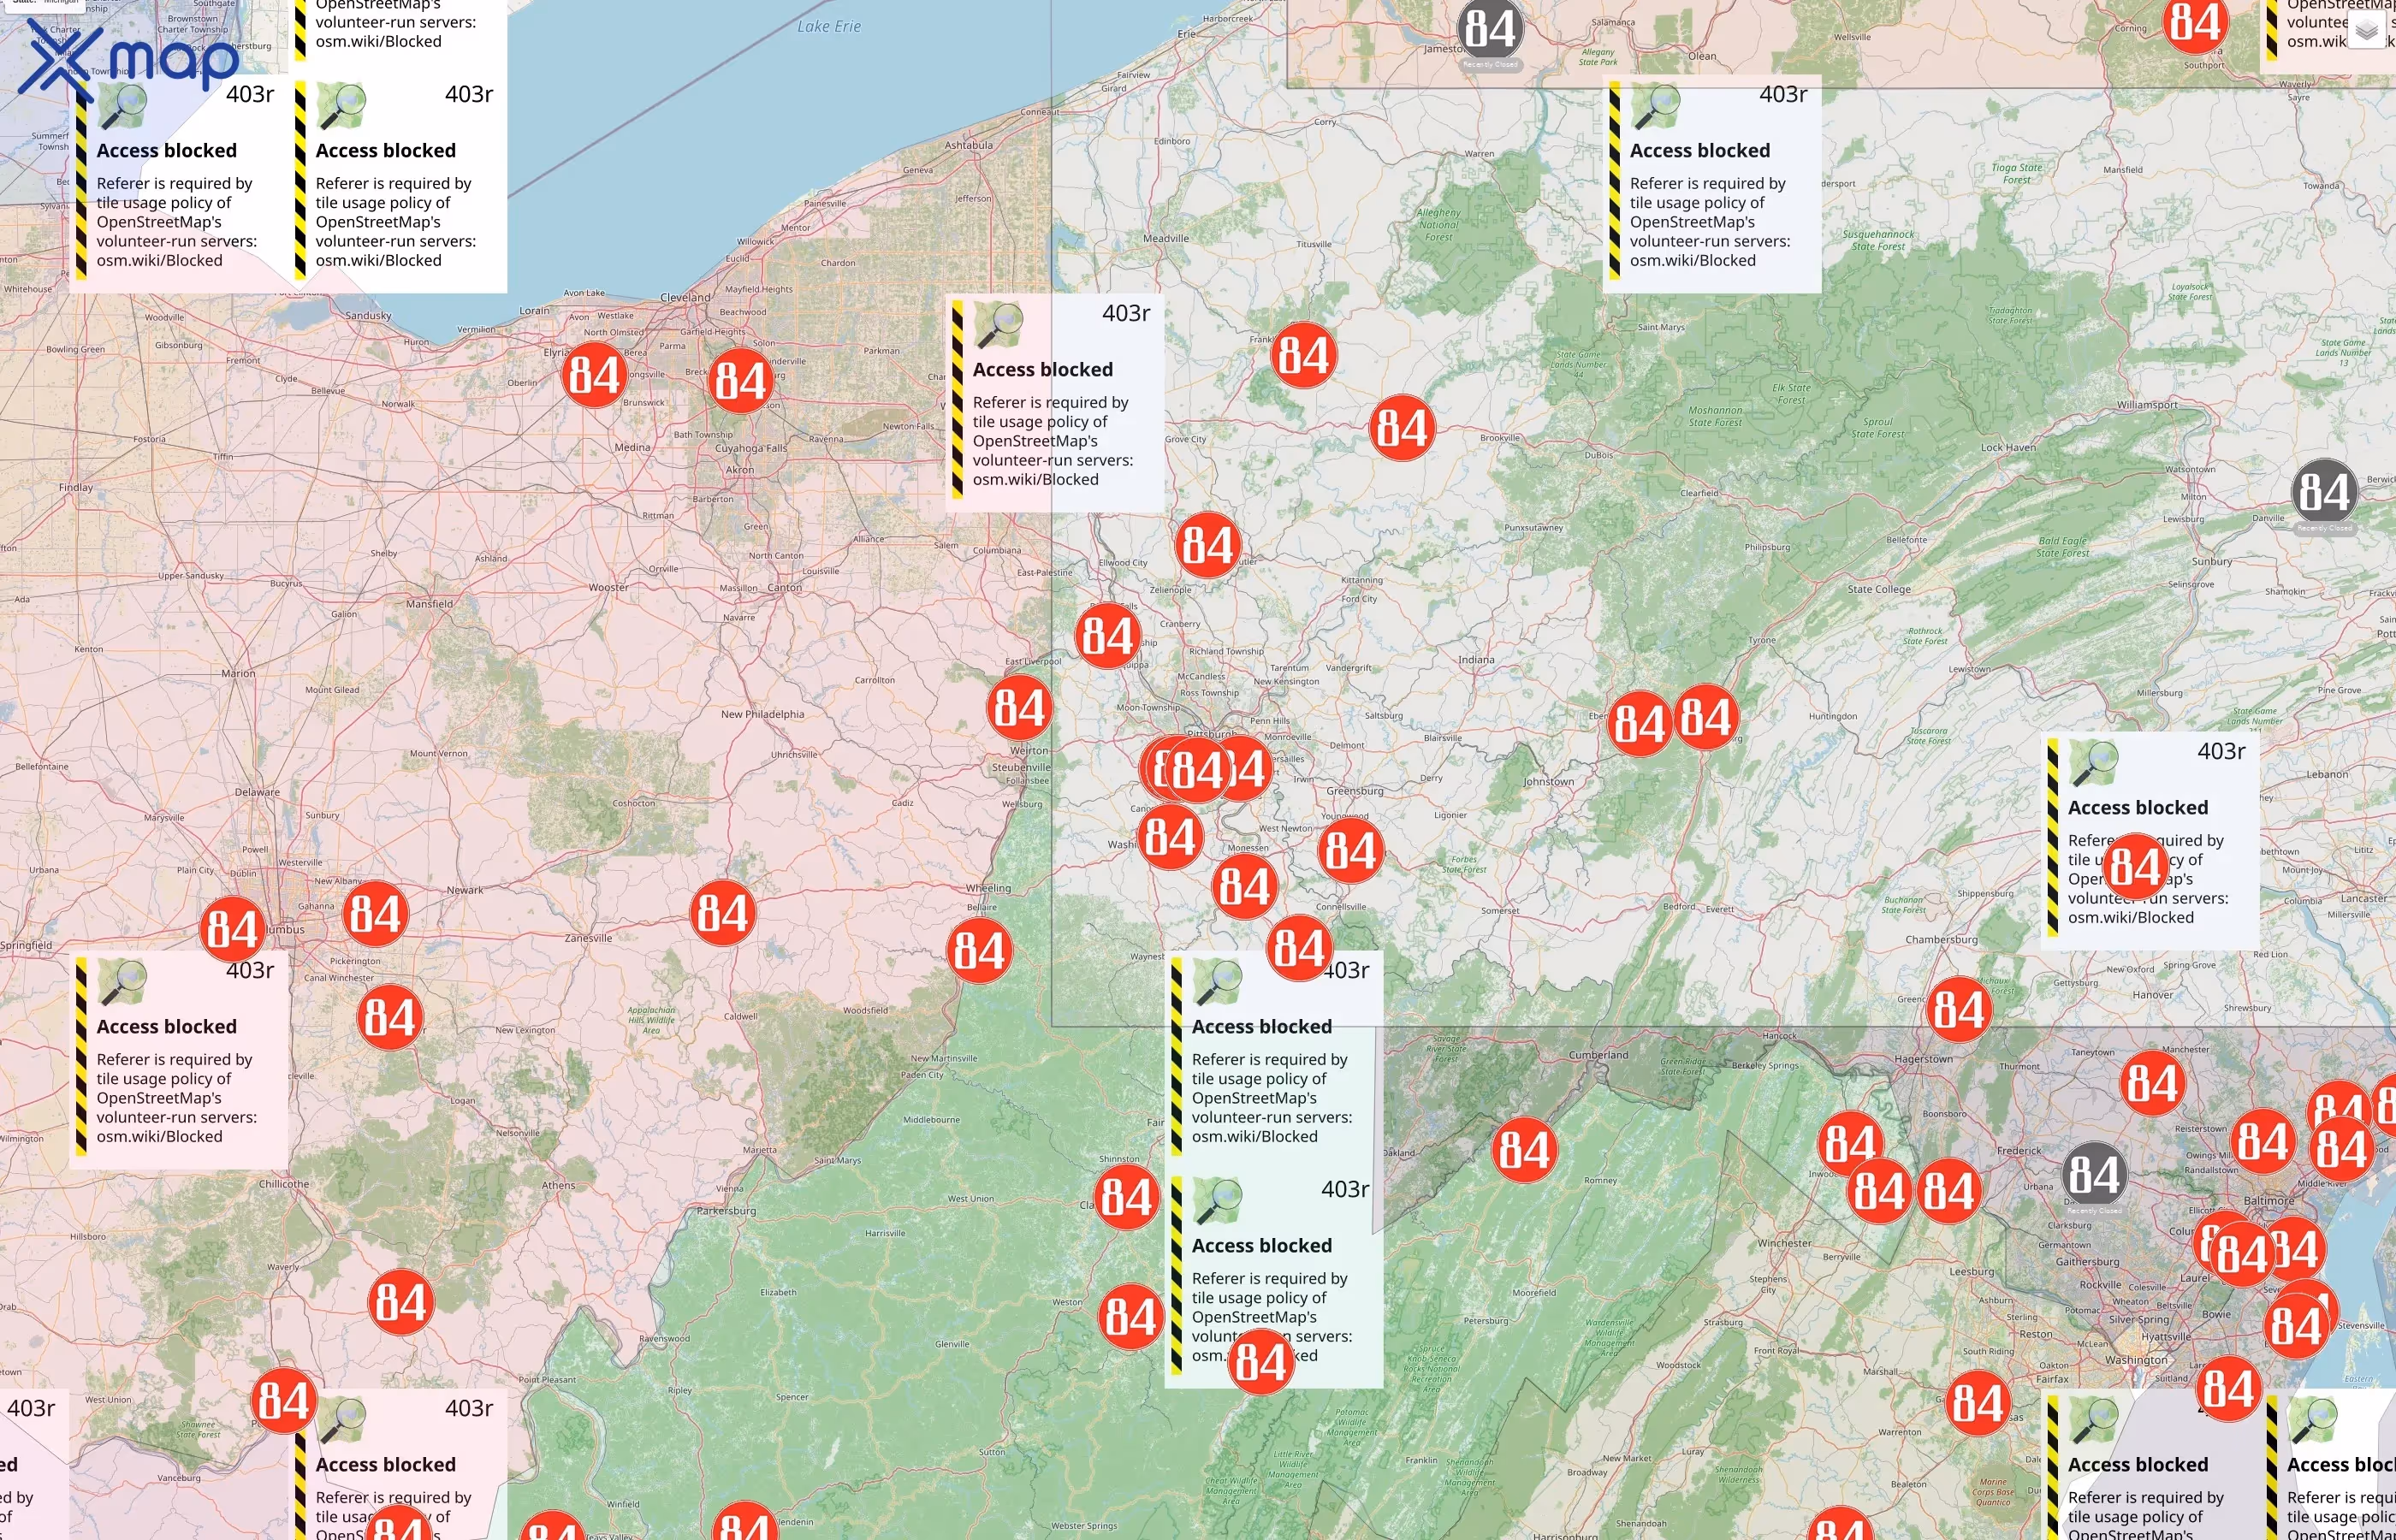Open the 84 marker south of East Liverpool
The width and height of the screenshot is (2396, 1540).
tap(1020, 708)
